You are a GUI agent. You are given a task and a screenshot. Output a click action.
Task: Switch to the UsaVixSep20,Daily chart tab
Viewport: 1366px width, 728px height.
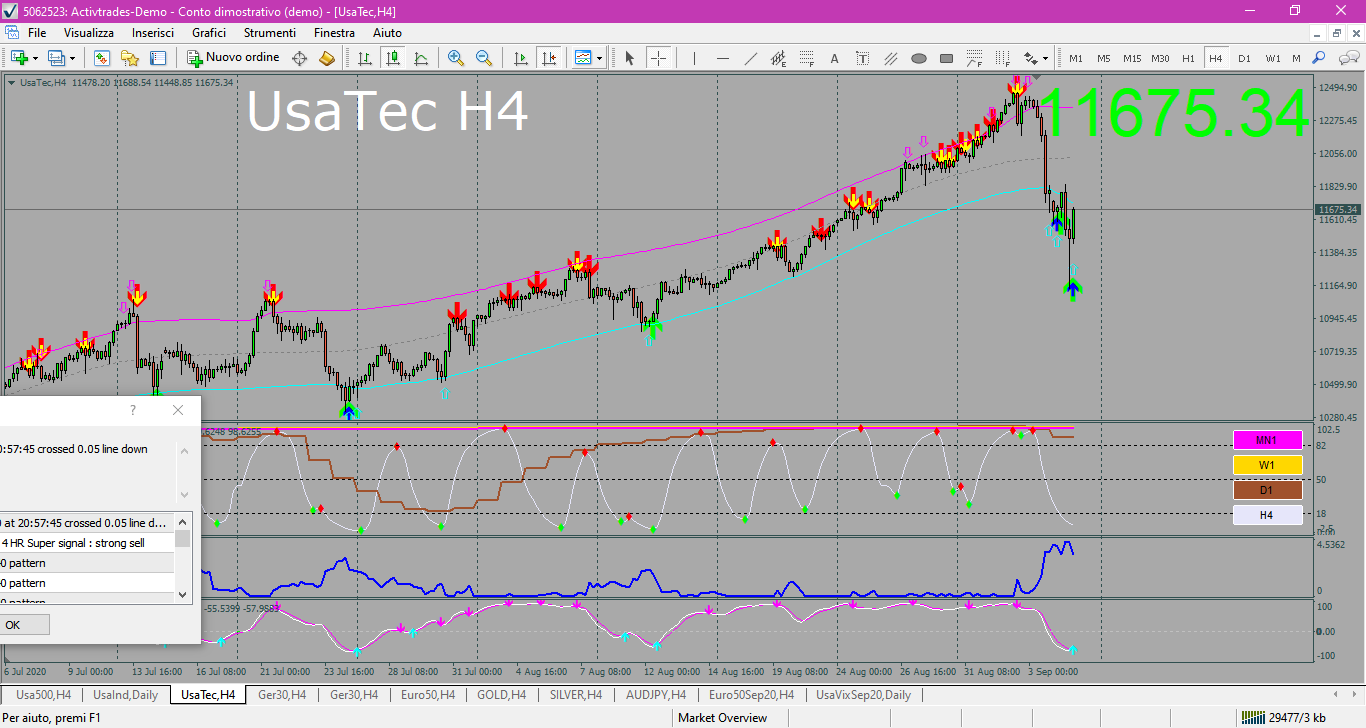863,694
